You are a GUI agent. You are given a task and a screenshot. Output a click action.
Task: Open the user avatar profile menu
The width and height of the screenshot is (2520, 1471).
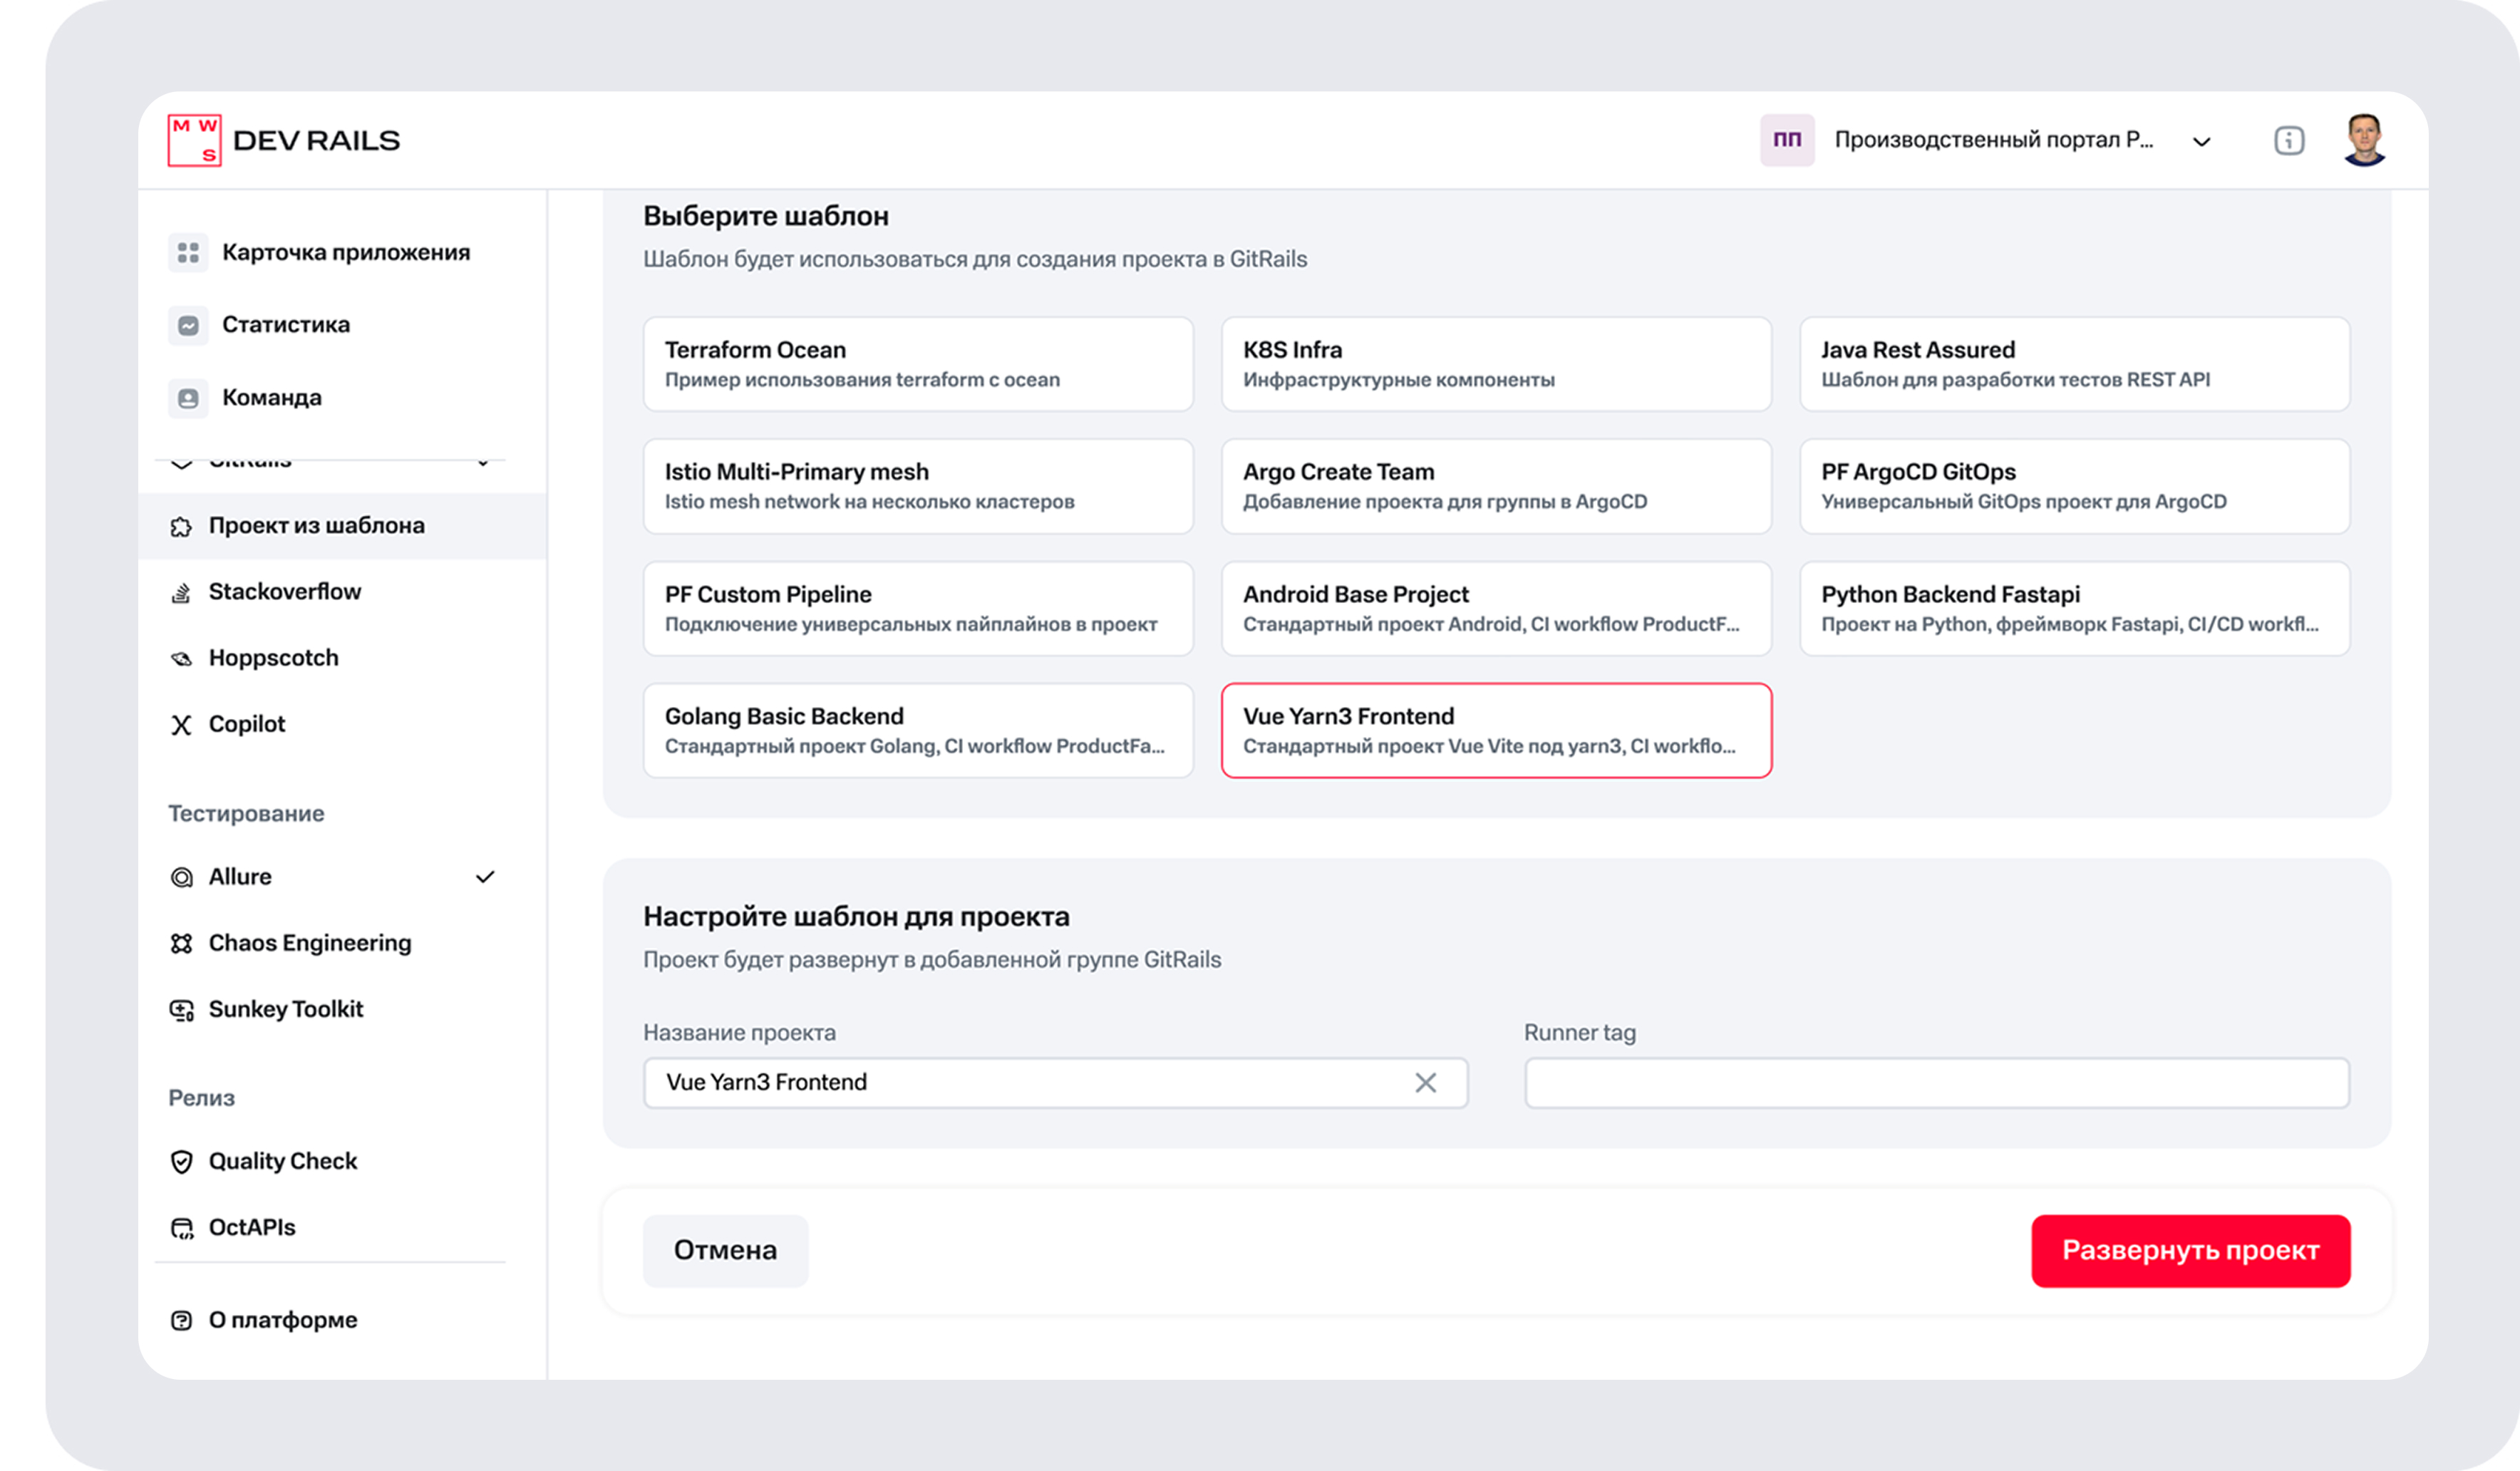pos(2364,140)
